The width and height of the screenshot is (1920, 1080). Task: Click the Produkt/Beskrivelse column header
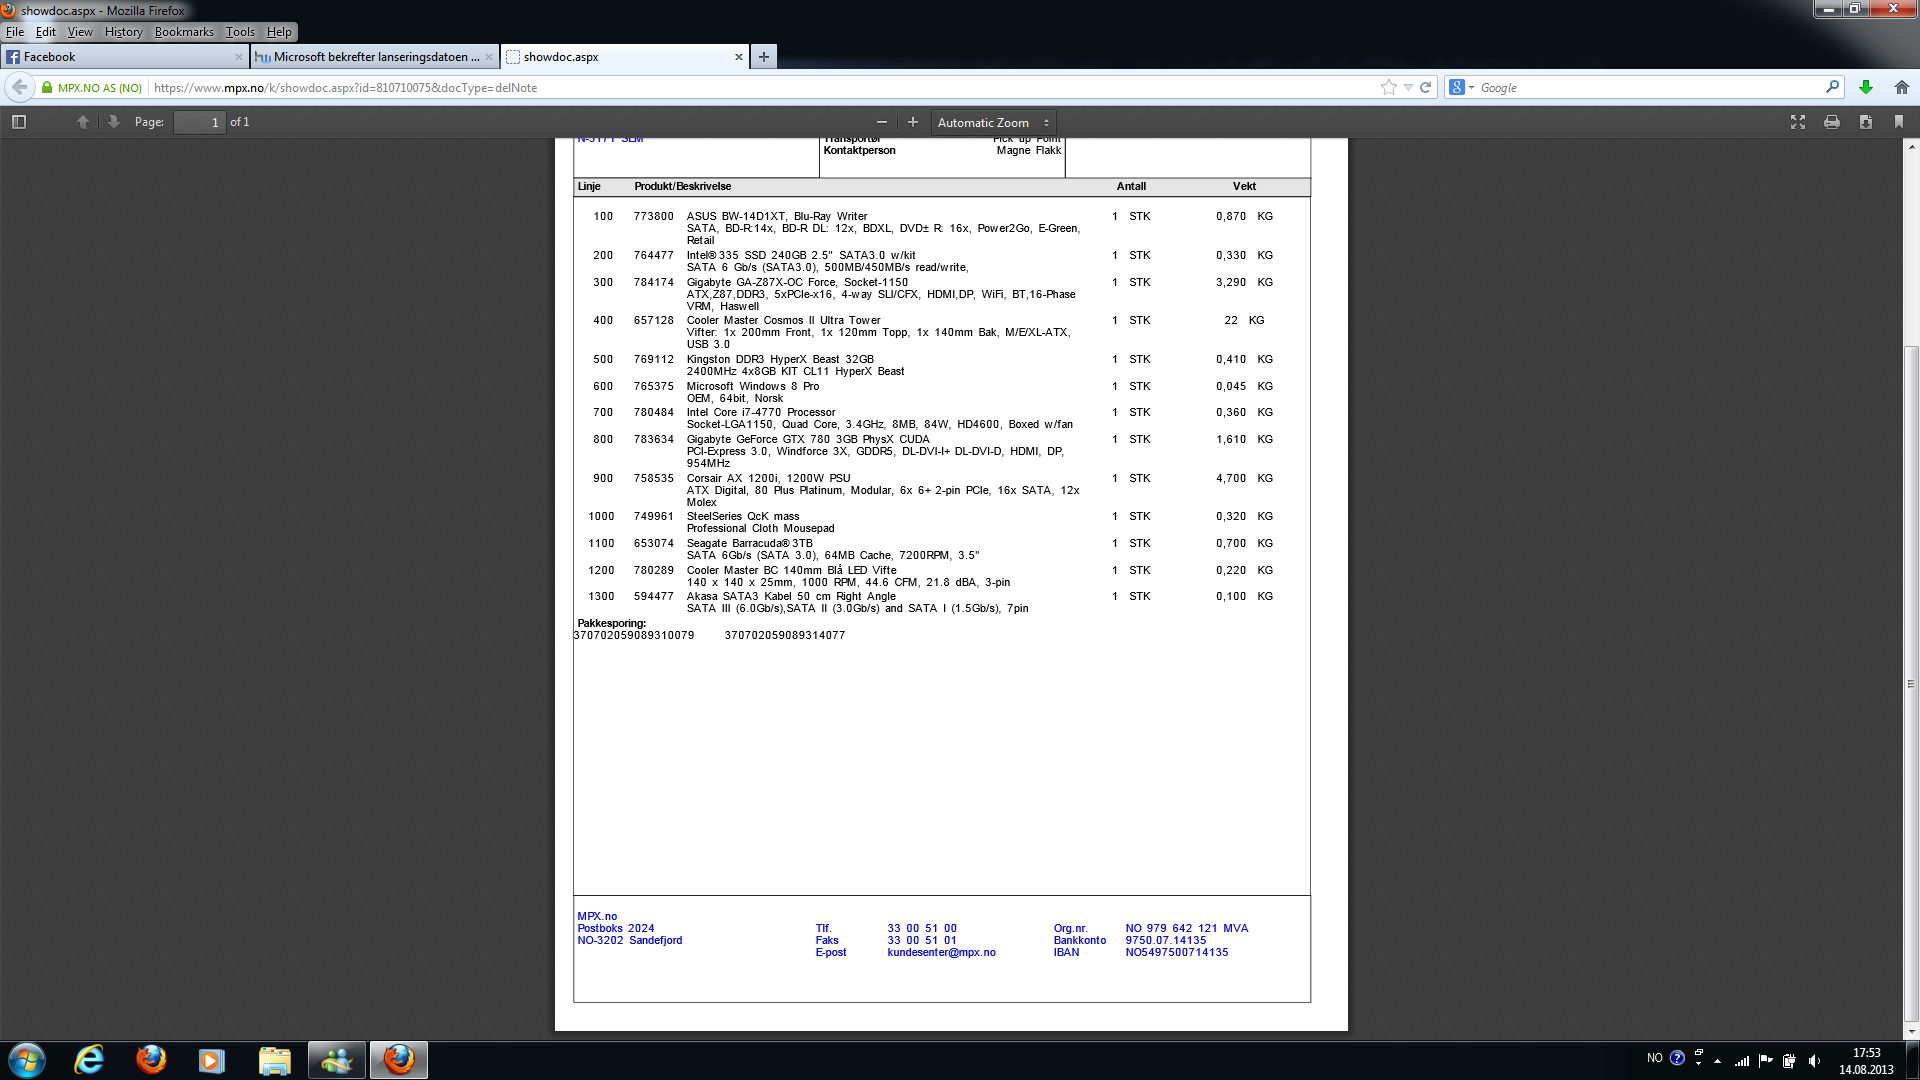point(683,187)
